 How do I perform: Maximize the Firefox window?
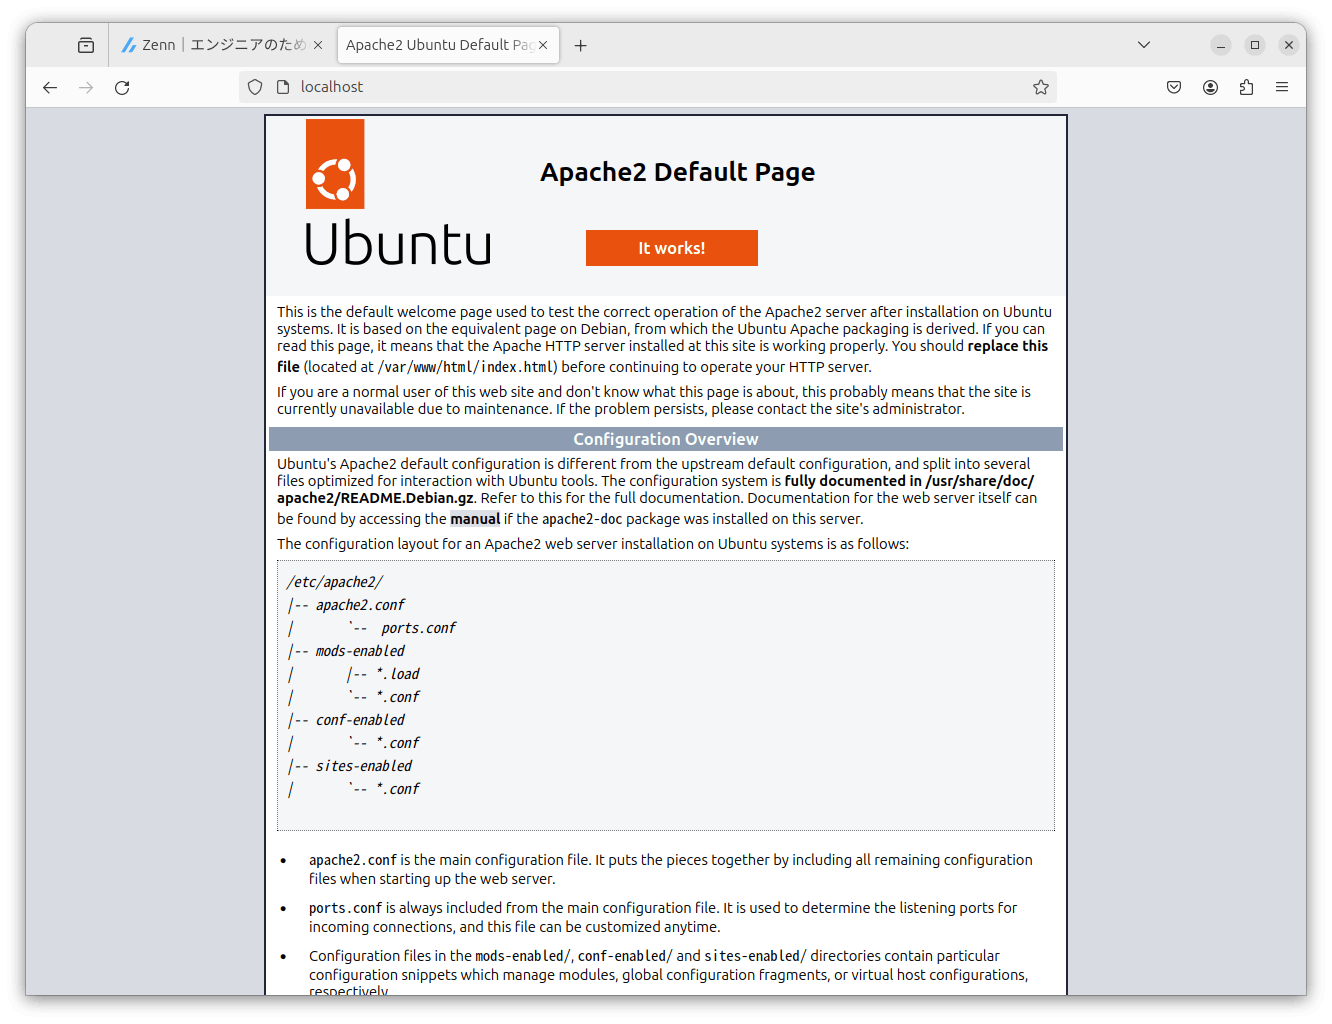(x=1255, y=45)
